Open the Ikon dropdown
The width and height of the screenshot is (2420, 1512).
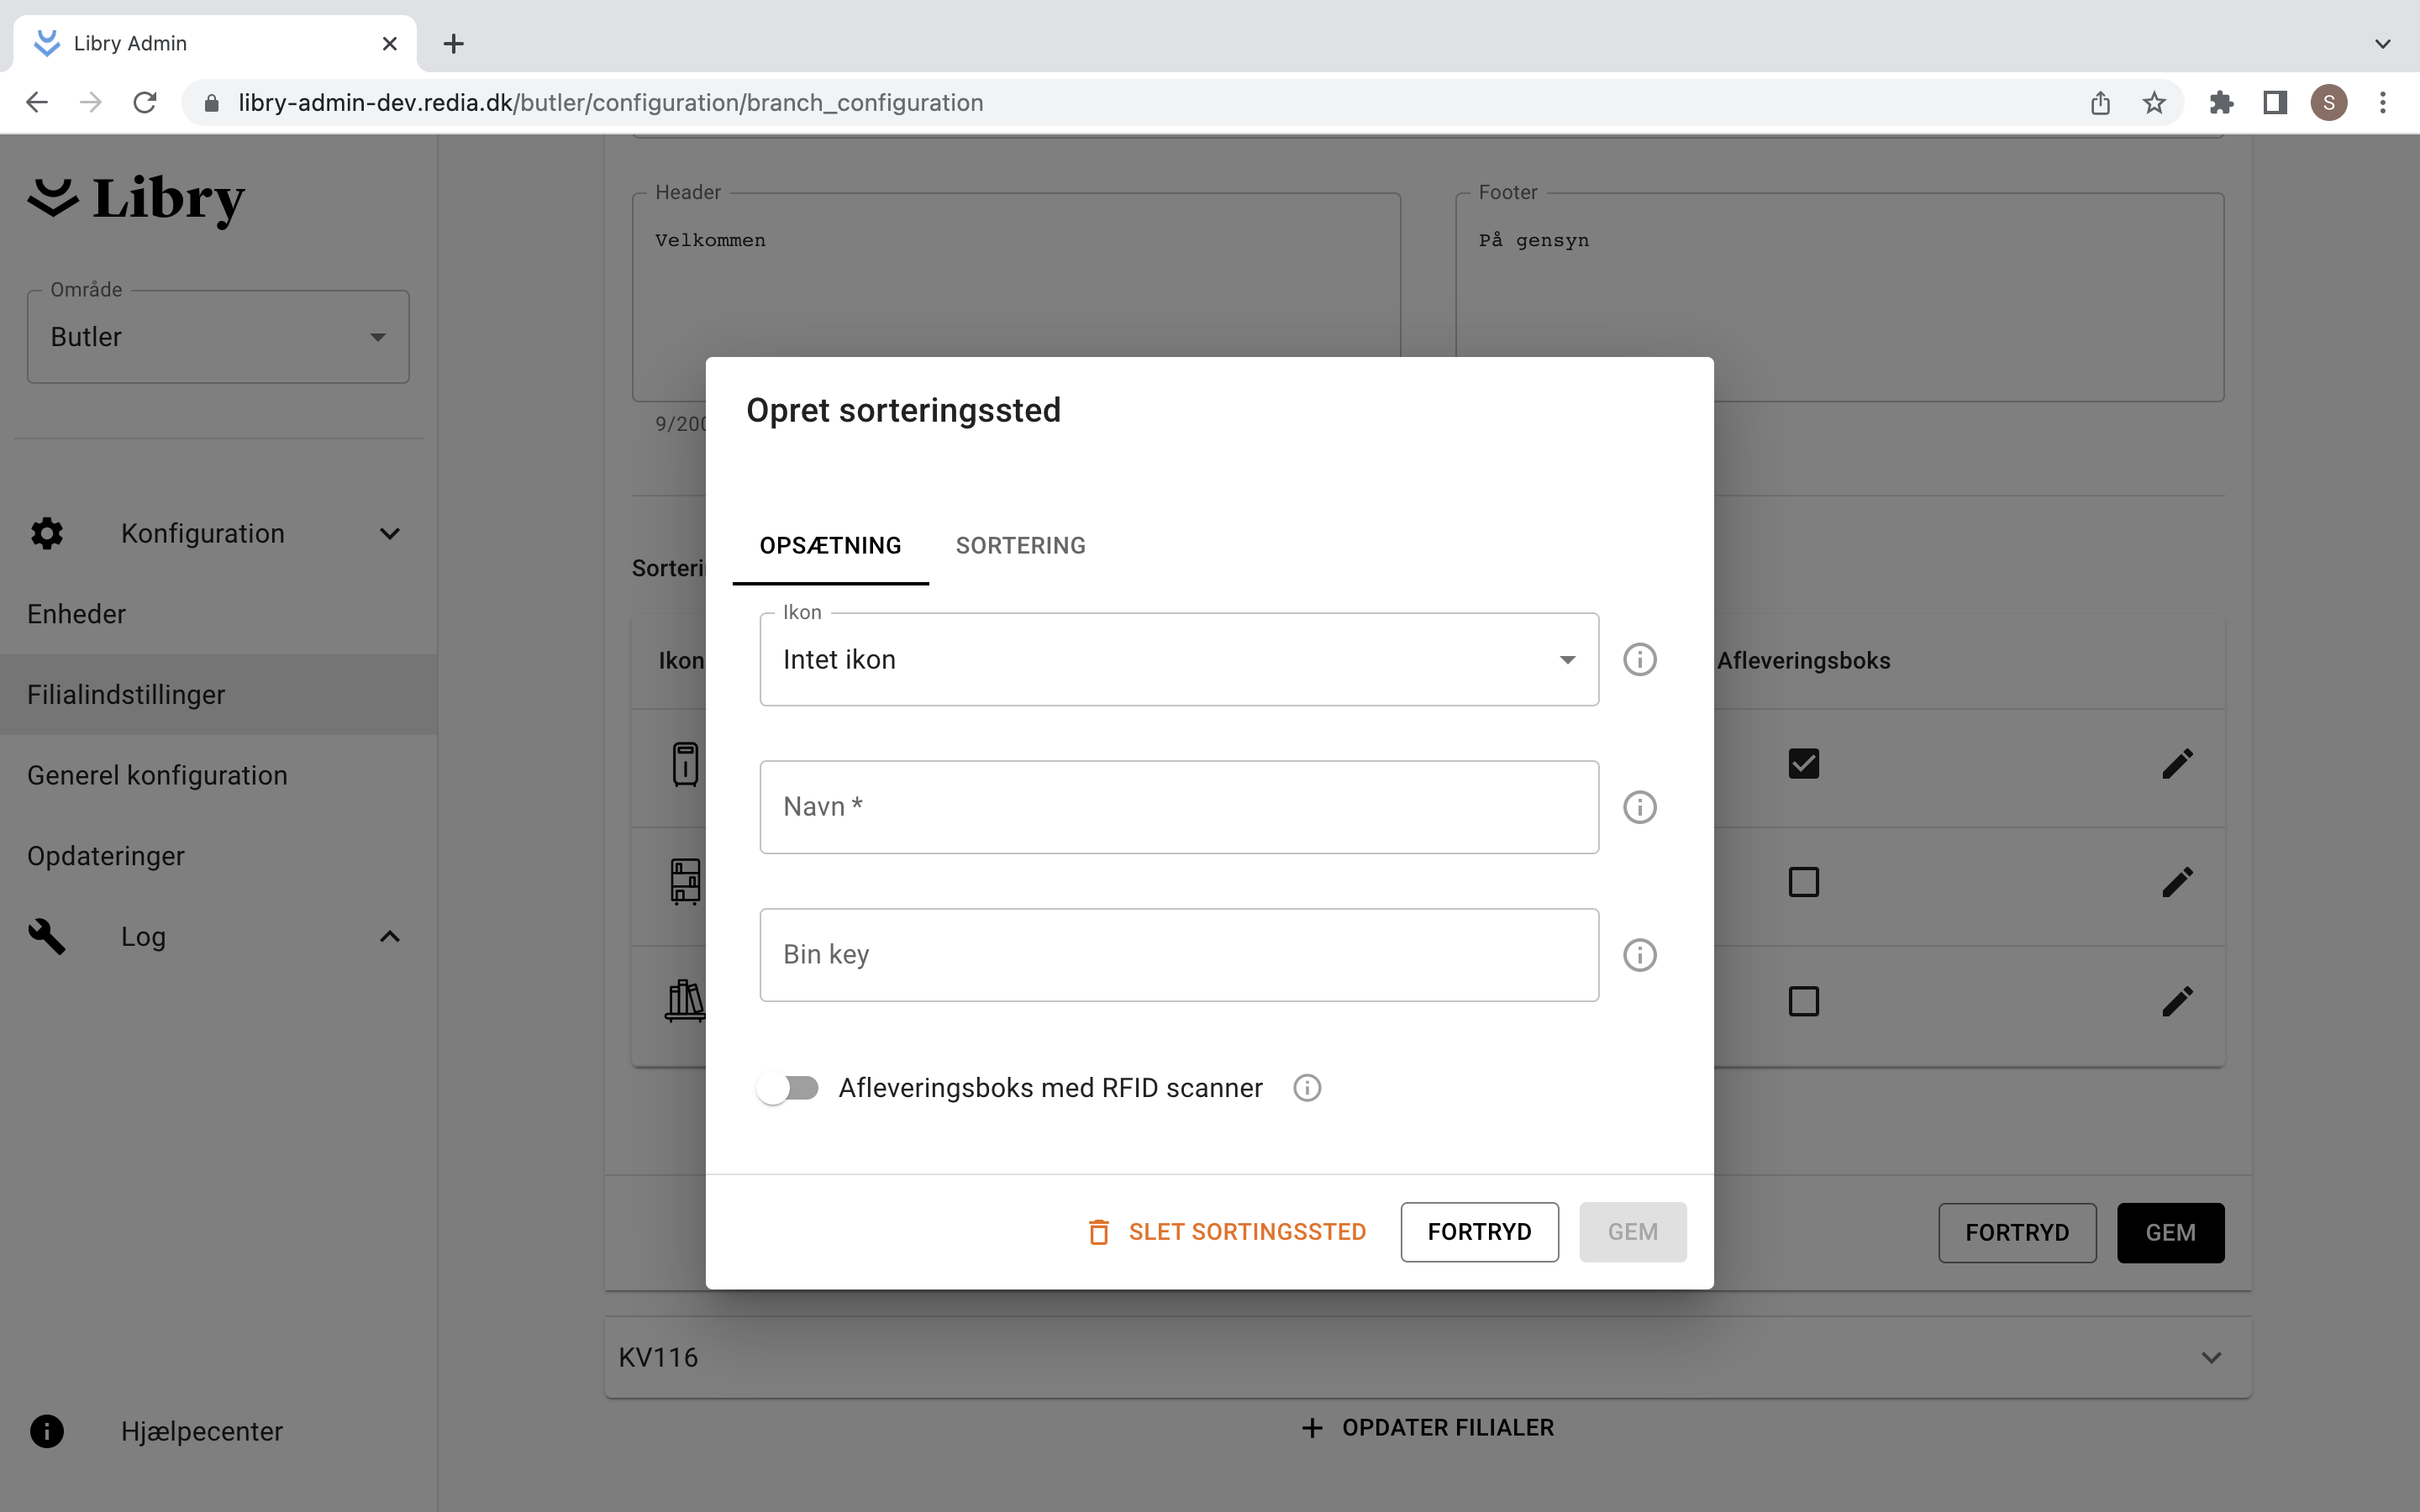coord(1178,660)
